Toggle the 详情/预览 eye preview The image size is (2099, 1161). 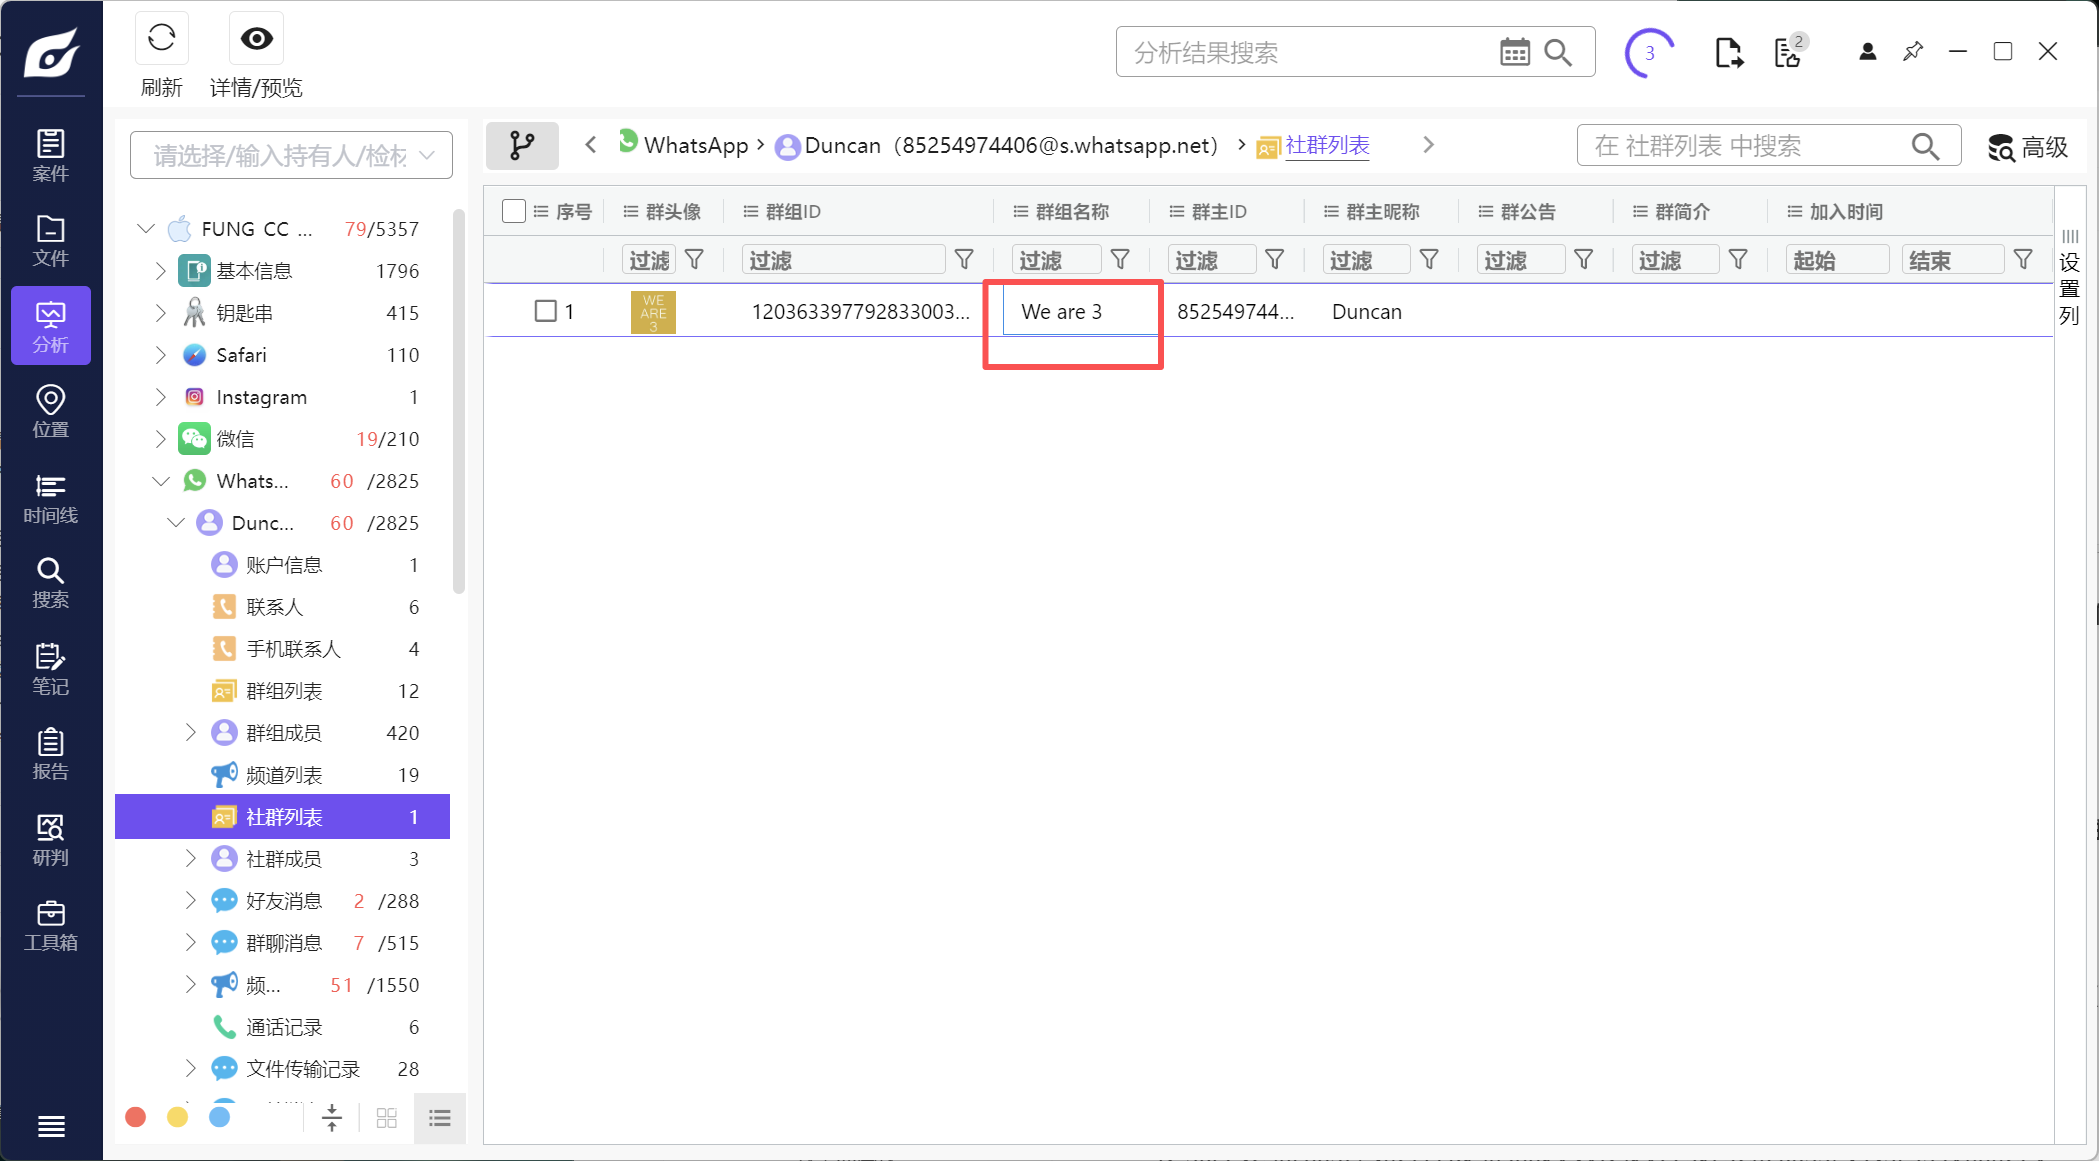256,40
